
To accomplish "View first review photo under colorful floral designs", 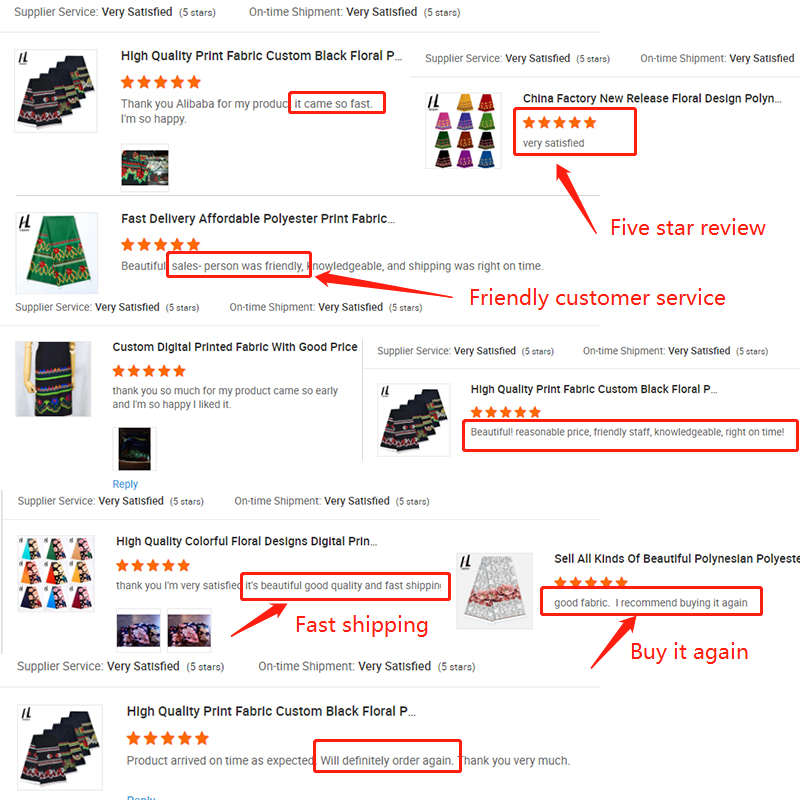I will [138, 631].
